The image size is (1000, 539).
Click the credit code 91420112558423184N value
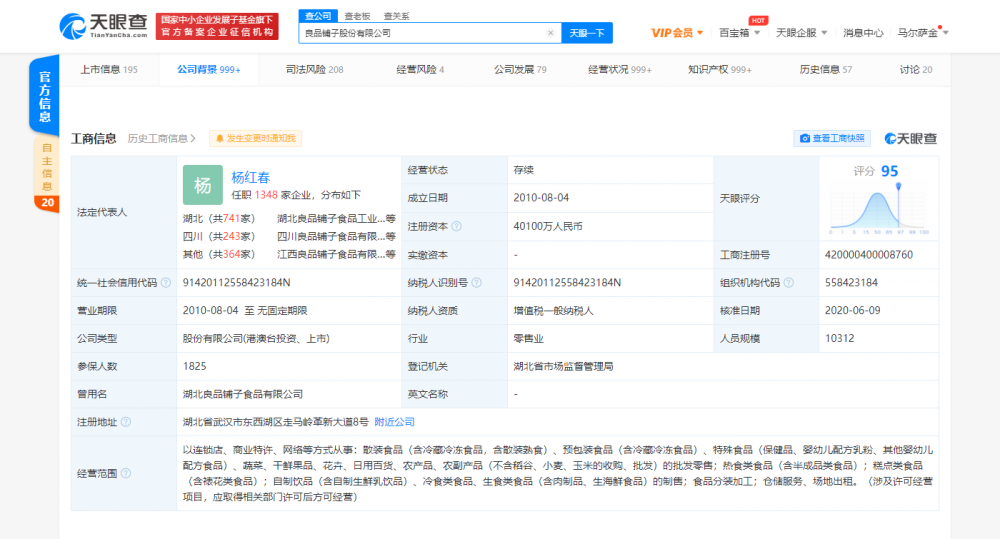(x=236, y=283)
